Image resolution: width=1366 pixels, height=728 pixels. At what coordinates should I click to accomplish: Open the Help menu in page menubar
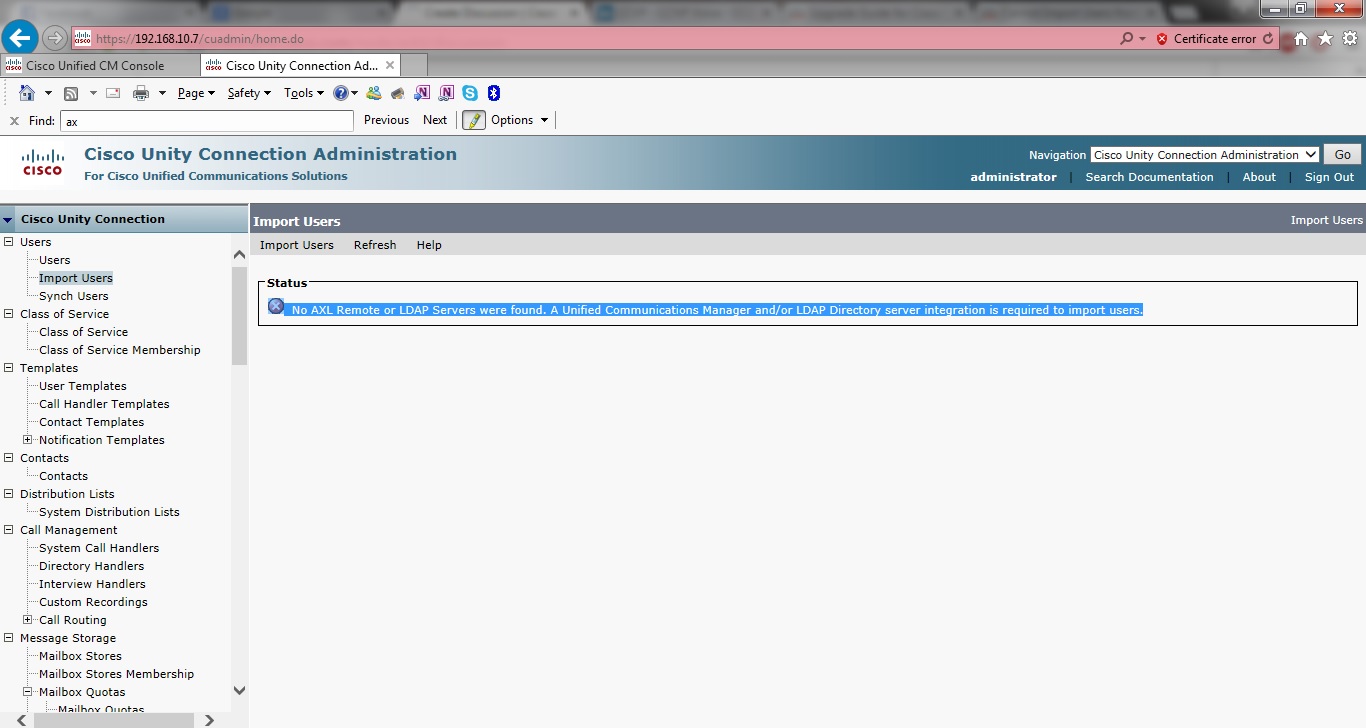[x=429, y=245]
